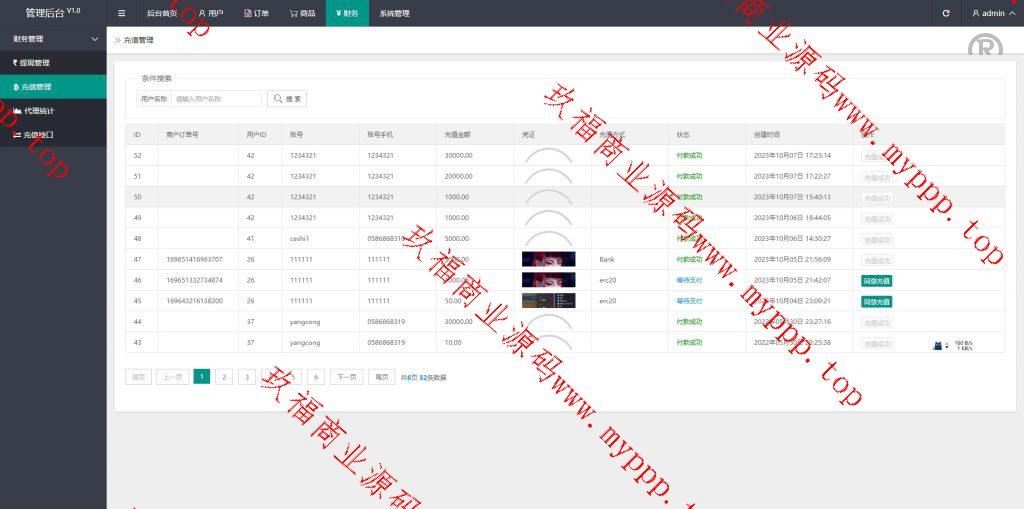The width and height of the screenshot is (1024, 509).
Task: Click the refresh icon in top bar
Action: coord(946,13)
